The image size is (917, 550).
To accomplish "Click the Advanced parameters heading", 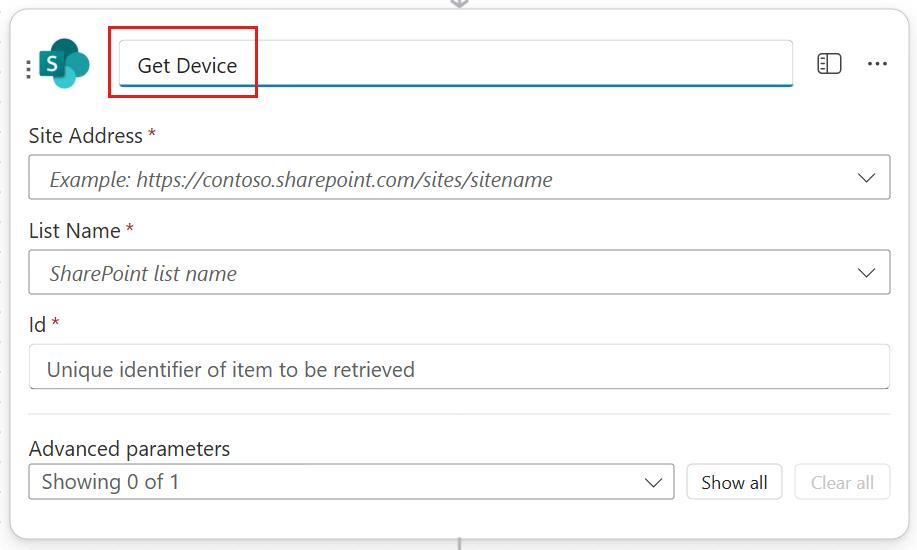I will pos(129,448).
